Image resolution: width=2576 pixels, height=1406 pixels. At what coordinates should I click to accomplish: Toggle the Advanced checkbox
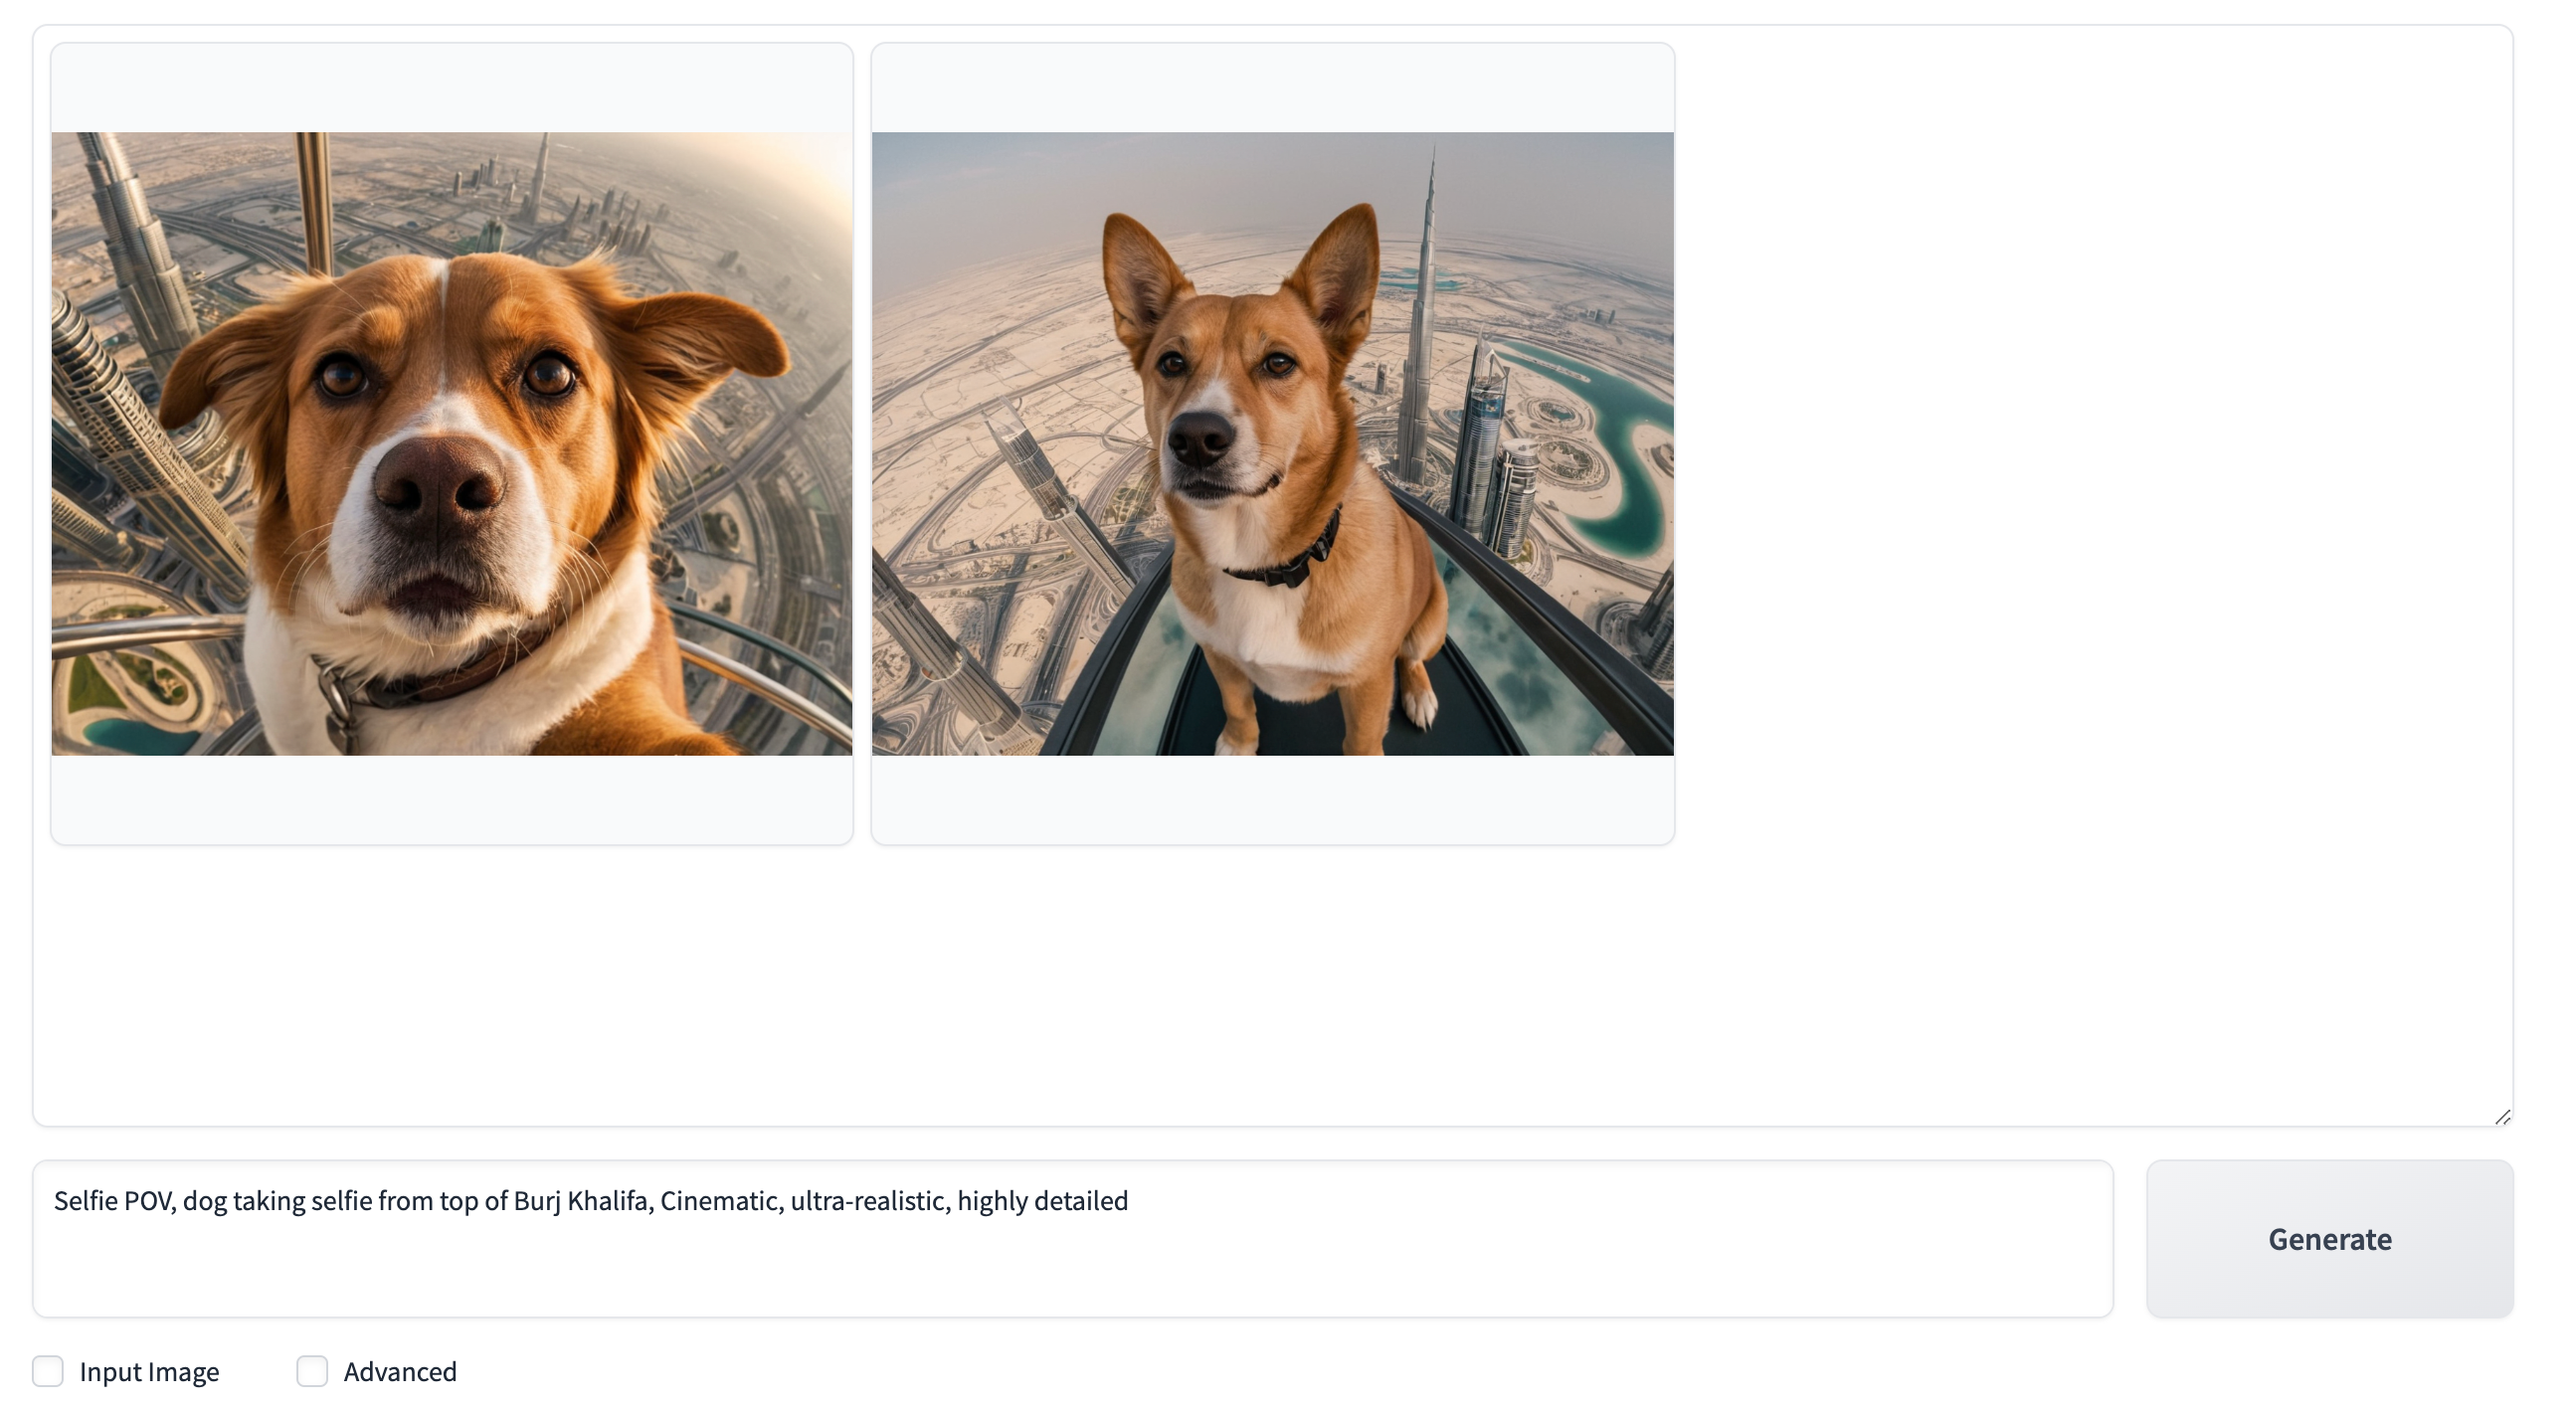[x=312, y=1371]
